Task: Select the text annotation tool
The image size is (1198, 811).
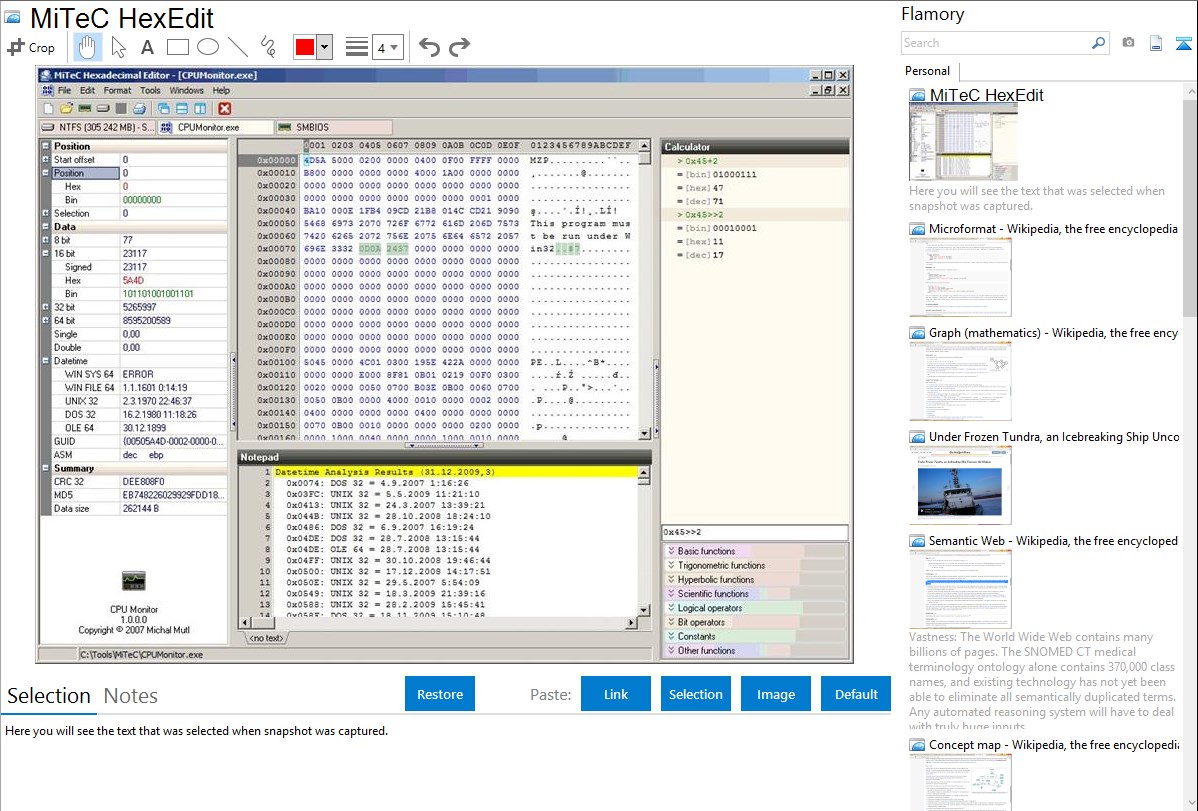Action: pos(147,47)
